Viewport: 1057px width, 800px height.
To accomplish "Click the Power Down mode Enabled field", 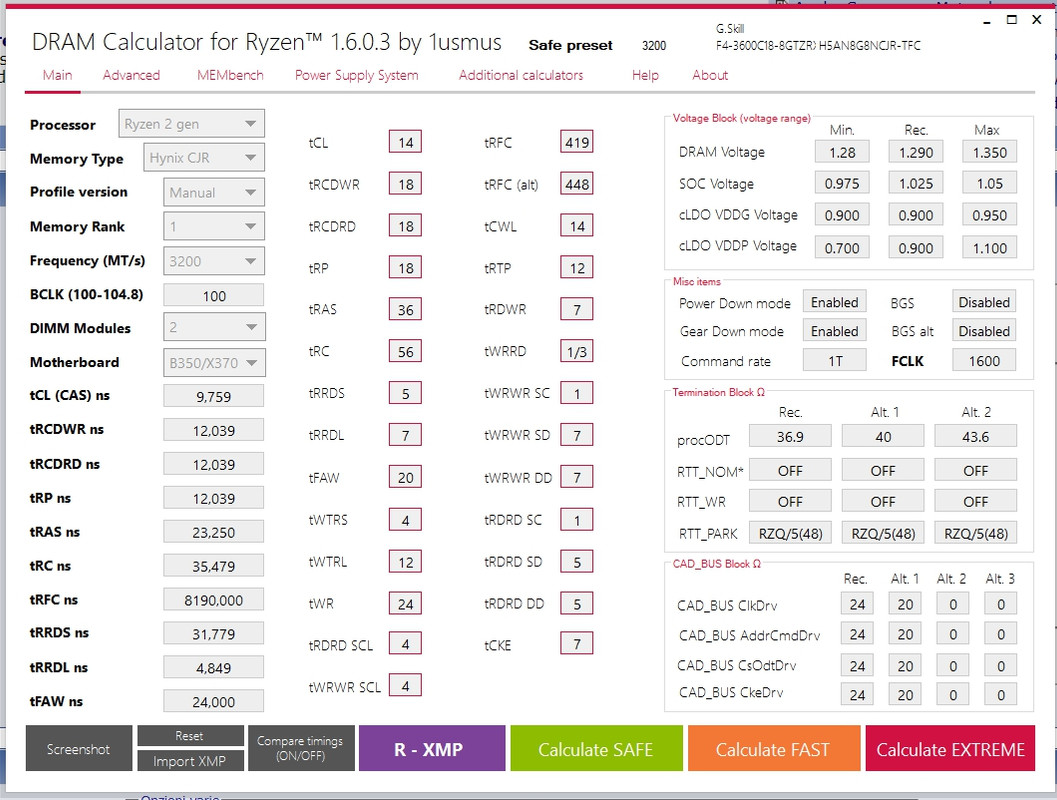I will (835, 302).
